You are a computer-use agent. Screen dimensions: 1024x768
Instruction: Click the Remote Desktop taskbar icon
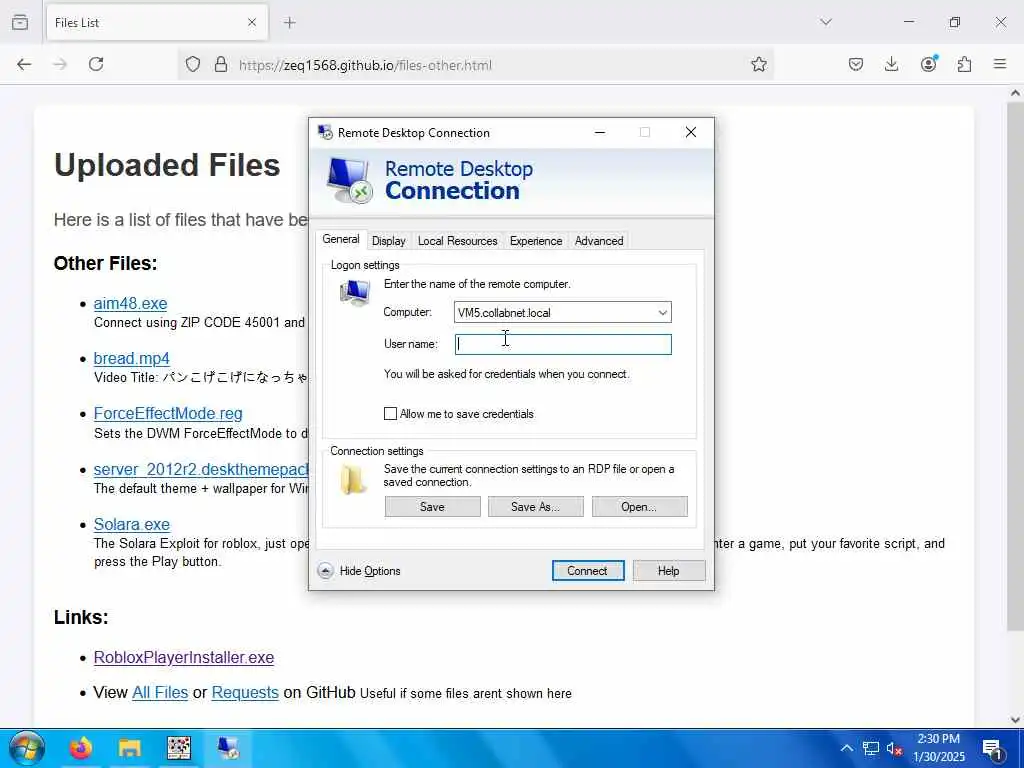228,748
